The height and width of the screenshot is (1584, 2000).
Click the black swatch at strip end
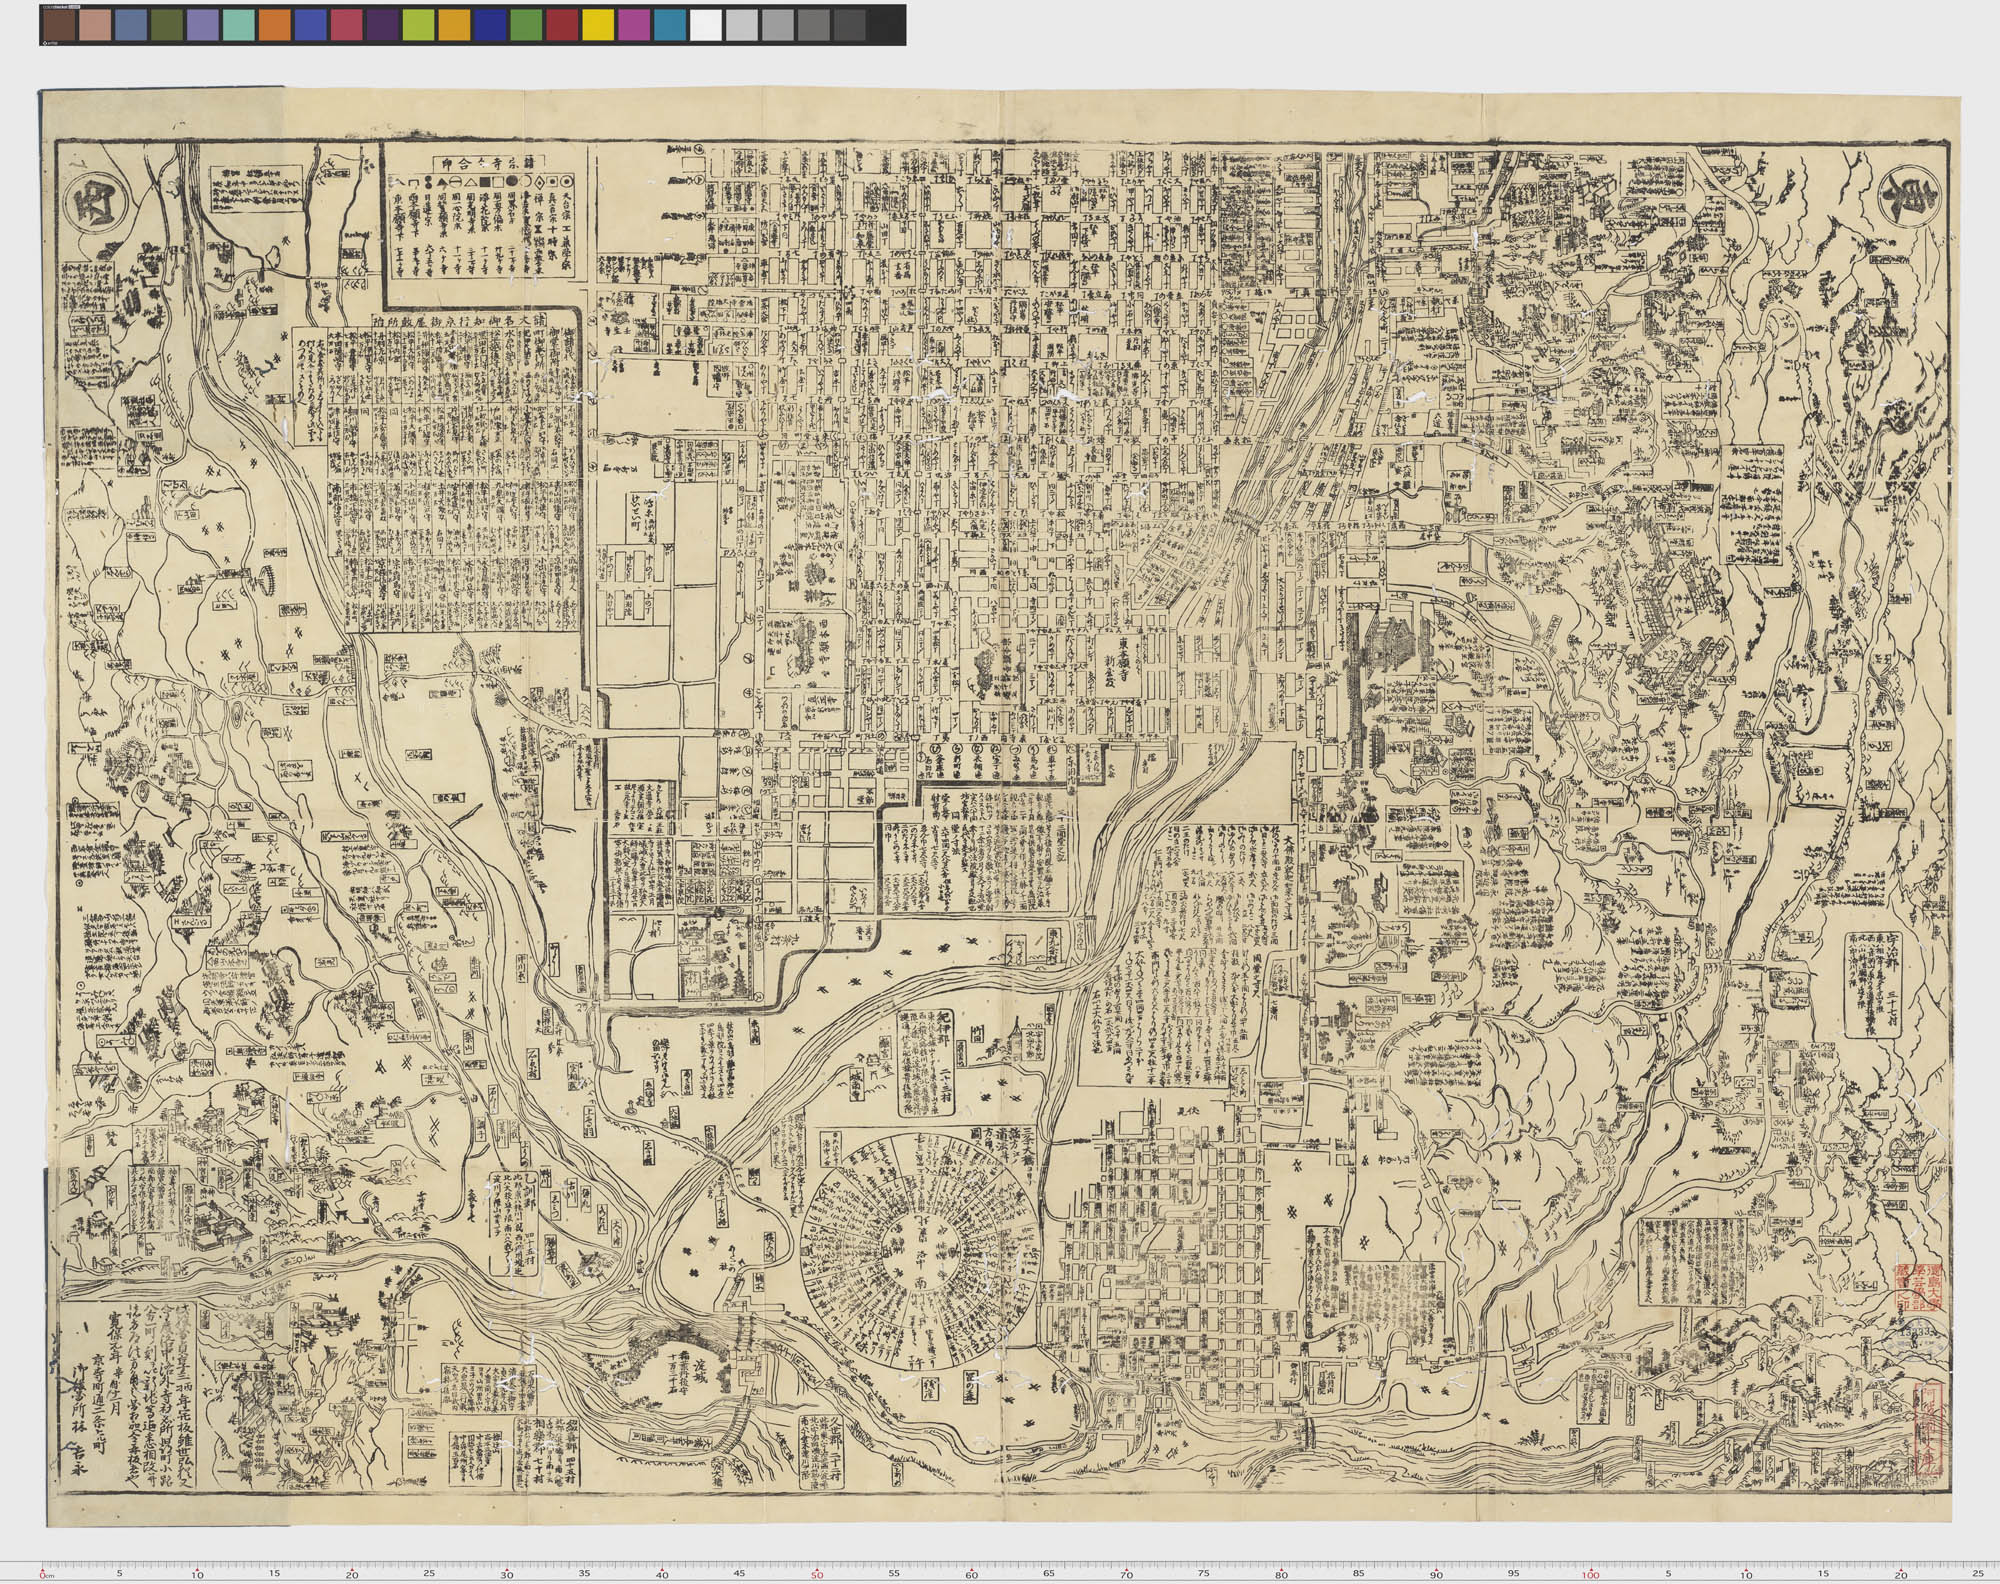pyautogui.click(x=886, y=26)
